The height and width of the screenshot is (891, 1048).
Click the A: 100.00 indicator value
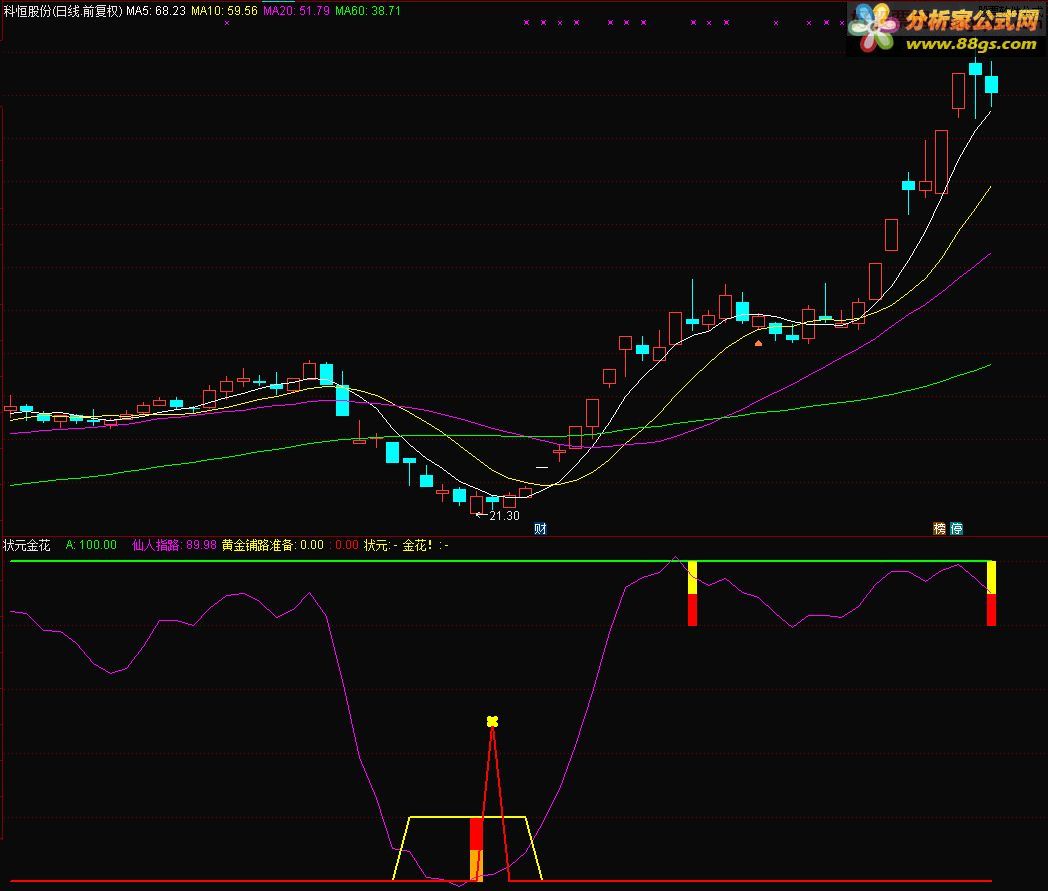point(91,545)
